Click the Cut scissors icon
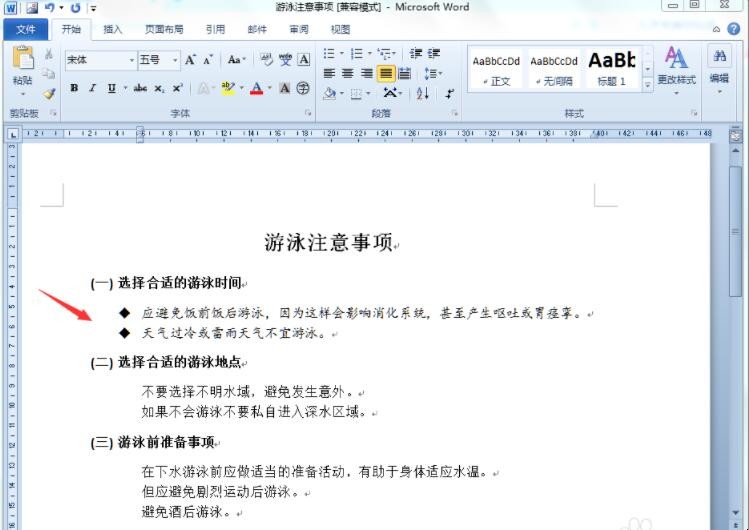This screenshot has height=530, width=749. (x=49, y=54)
